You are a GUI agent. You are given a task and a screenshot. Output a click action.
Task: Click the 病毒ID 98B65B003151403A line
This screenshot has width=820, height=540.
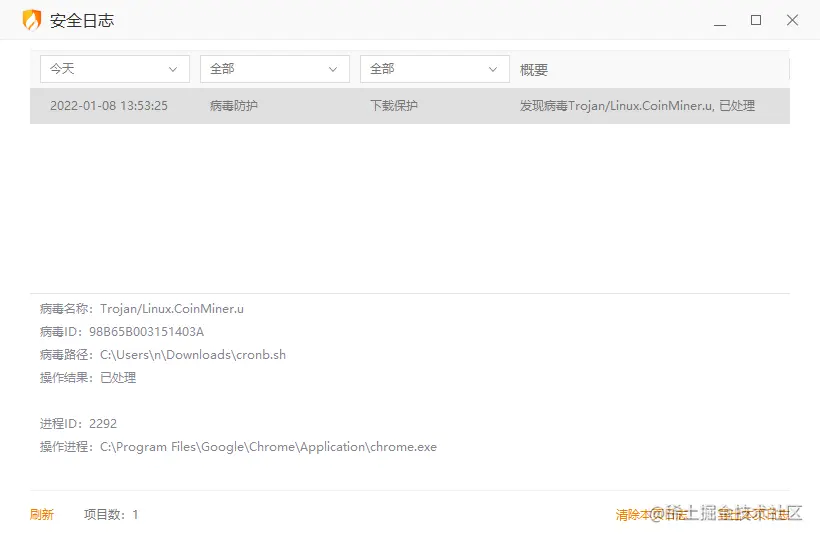(x=122, y=332)
